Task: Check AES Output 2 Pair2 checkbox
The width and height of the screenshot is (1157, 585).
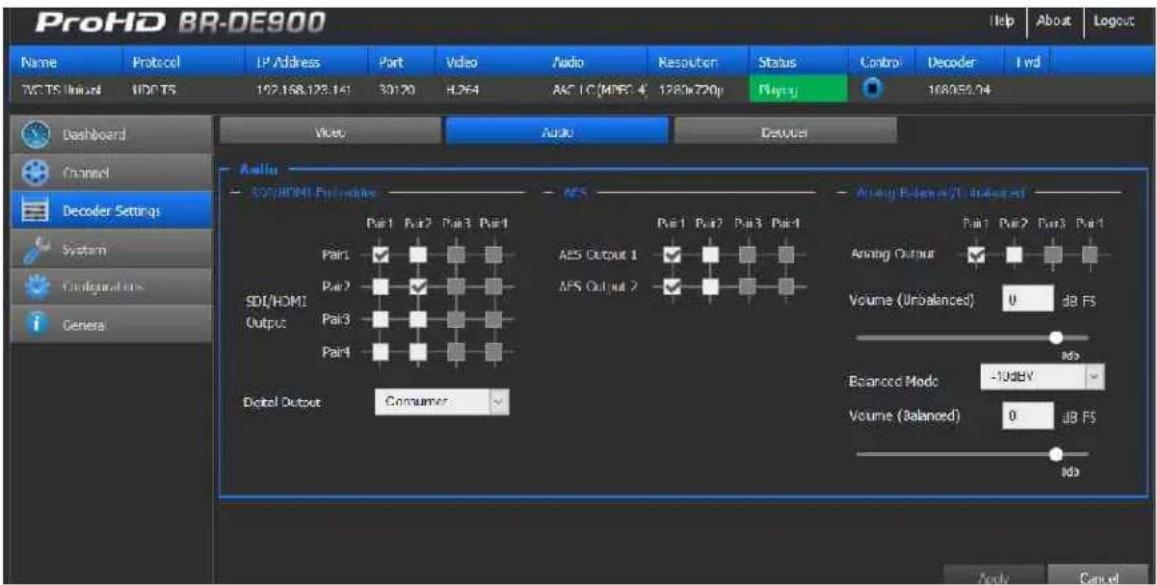Action: click(710, 286)
